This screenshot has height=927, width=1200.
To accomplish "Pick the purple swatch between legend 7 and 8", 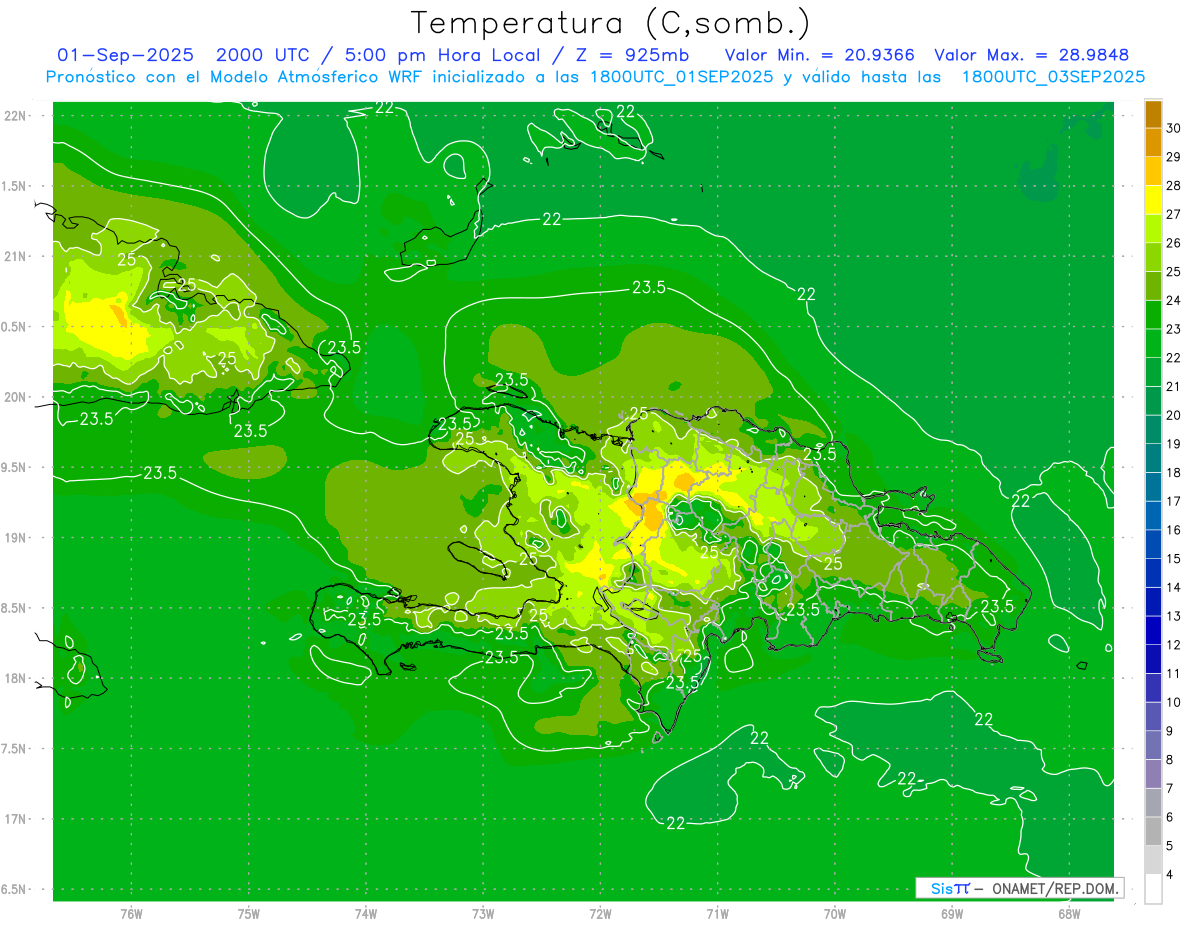I will tap(1153, 774).
